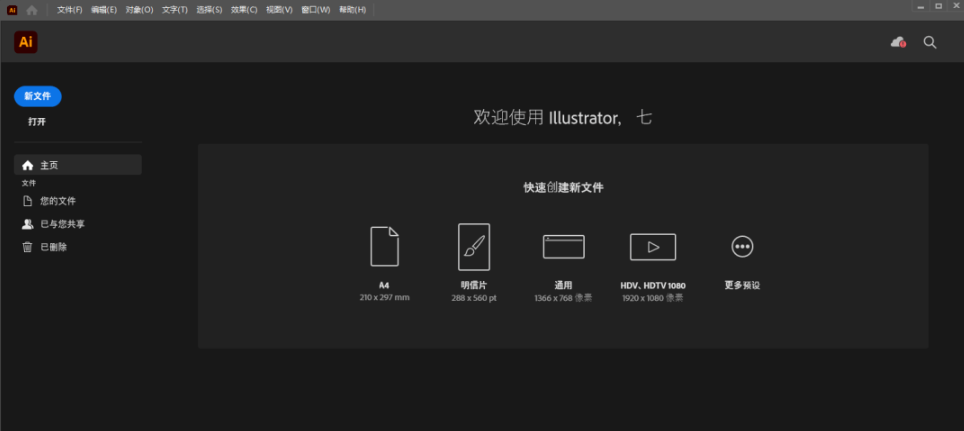Create a new A4 document preset
The image size is (964, 431).
[384, 247]
